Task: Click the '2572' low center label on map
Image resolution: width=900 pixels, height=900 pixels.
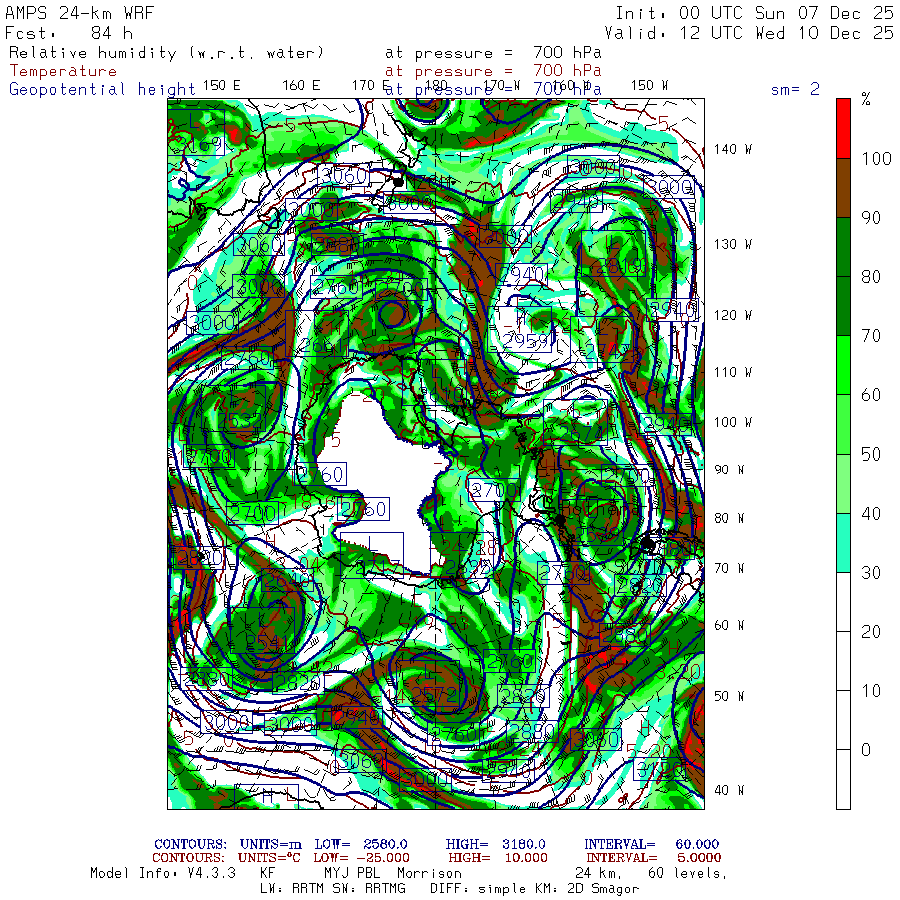Action: [x=435, y=695]
